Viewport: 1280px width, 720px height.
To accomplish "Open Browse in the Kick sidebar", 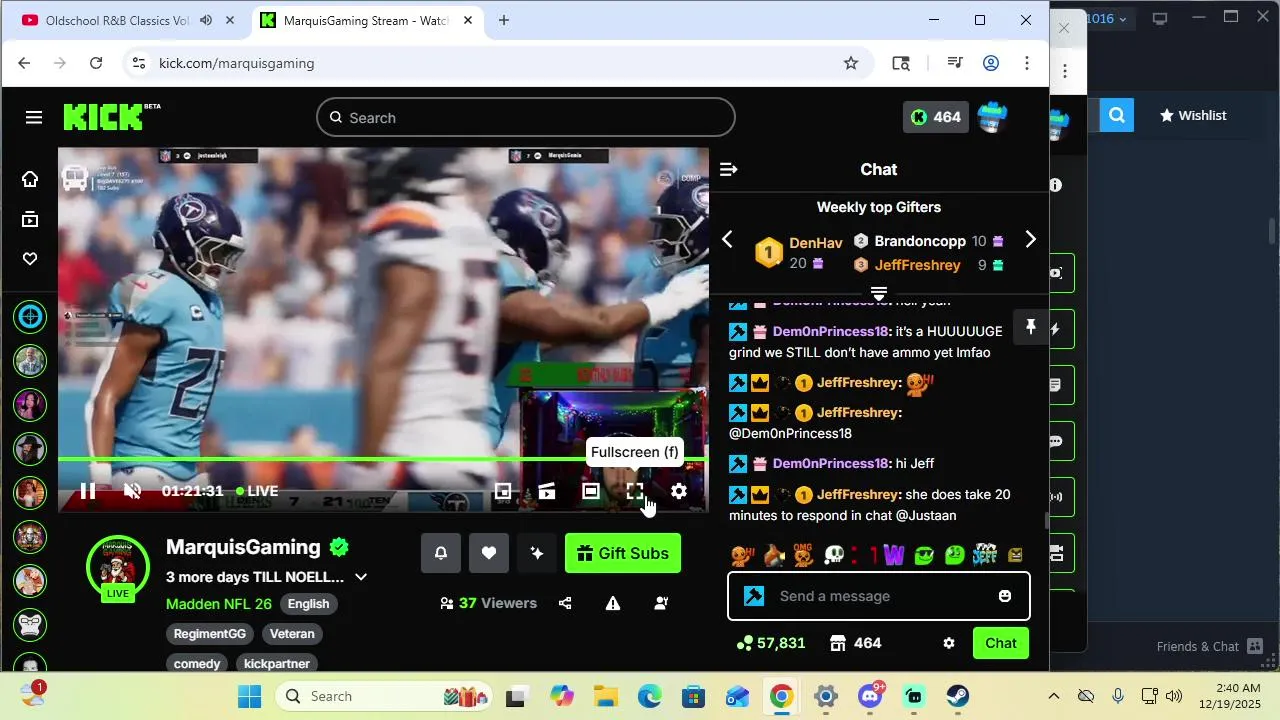I will click(x=30, y=219).
